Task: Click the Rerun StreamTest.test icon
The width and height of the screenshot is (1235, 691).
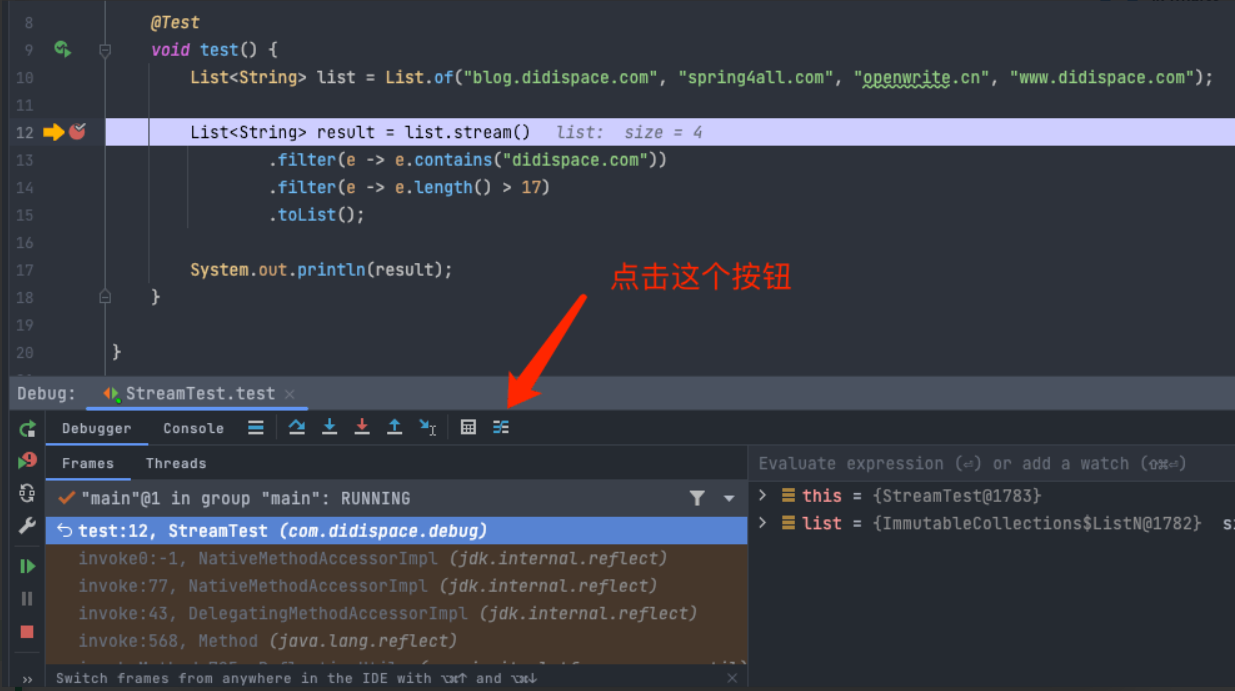Action: [28, 429]
